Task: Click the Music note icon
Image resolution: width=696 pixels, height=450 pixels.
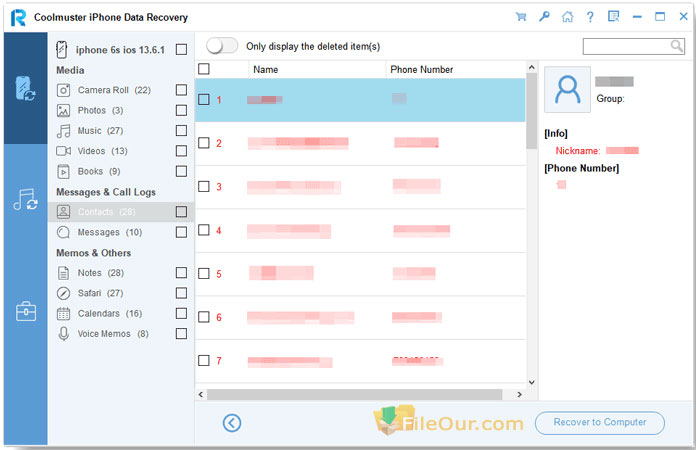Action: pyautogui.click(x=63, y=131)
